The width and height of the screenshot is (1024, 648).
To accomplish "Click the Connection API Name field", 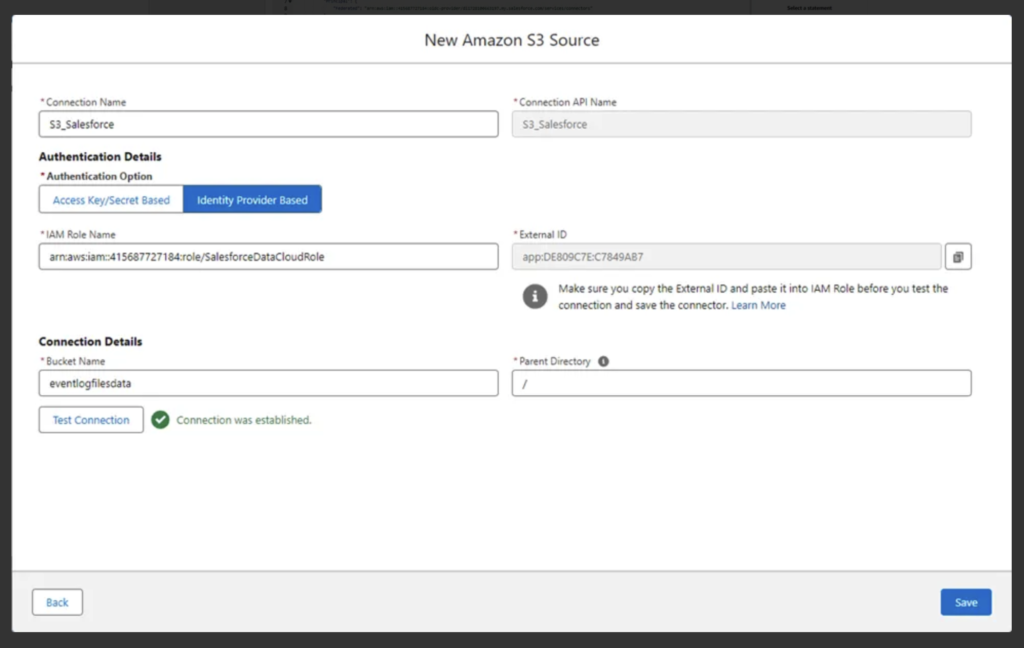I will tap(741, 124).
